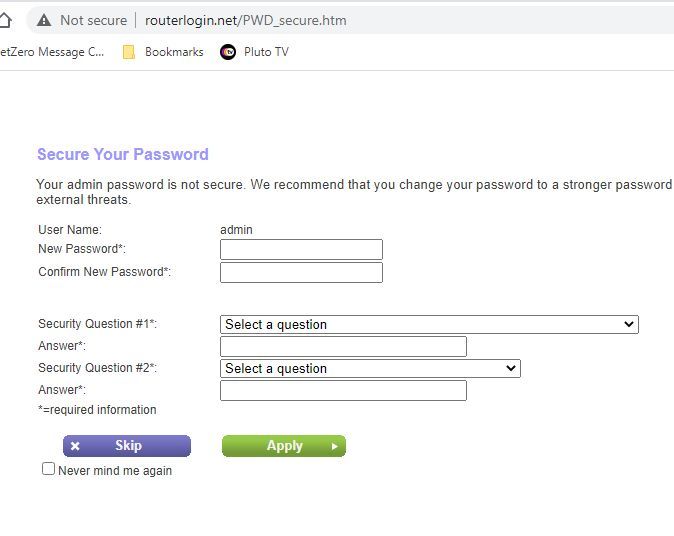Open the Security Question #1 dropdown
Viewport: 674px width, 536px height.
tap(429, 324)
